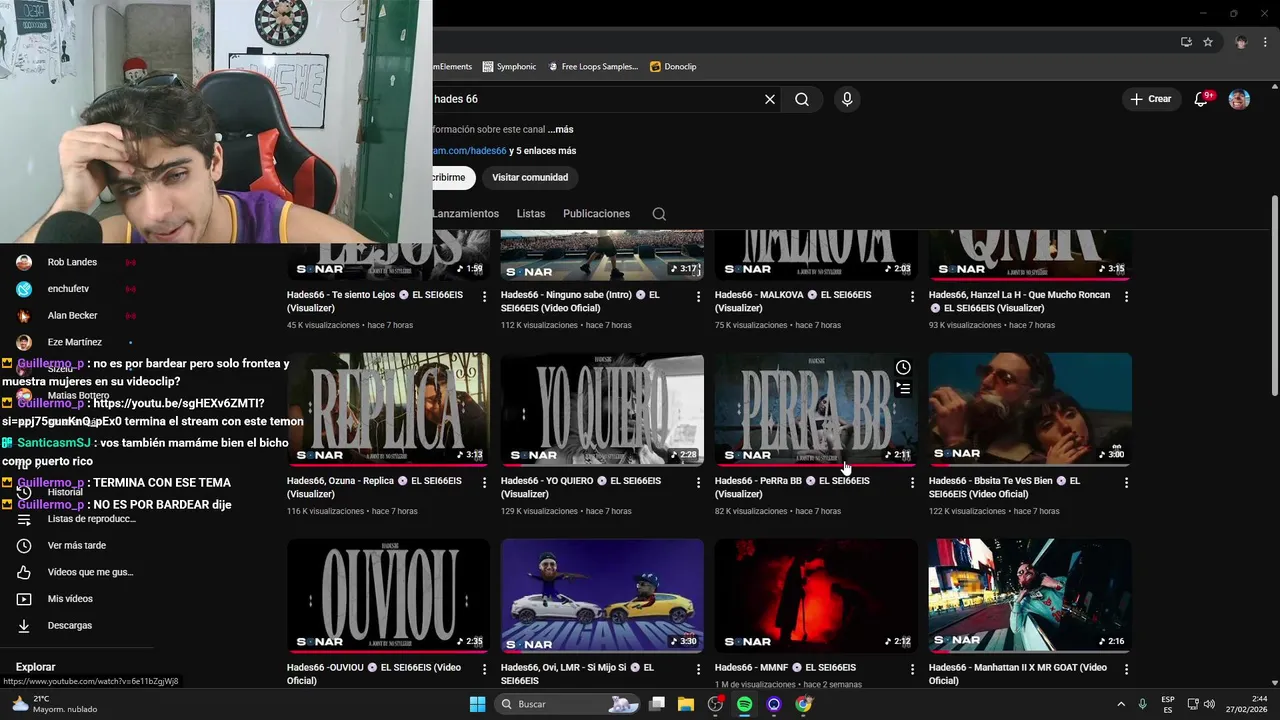
Task: Open the hades66 profile link
Action: point(470,151)
